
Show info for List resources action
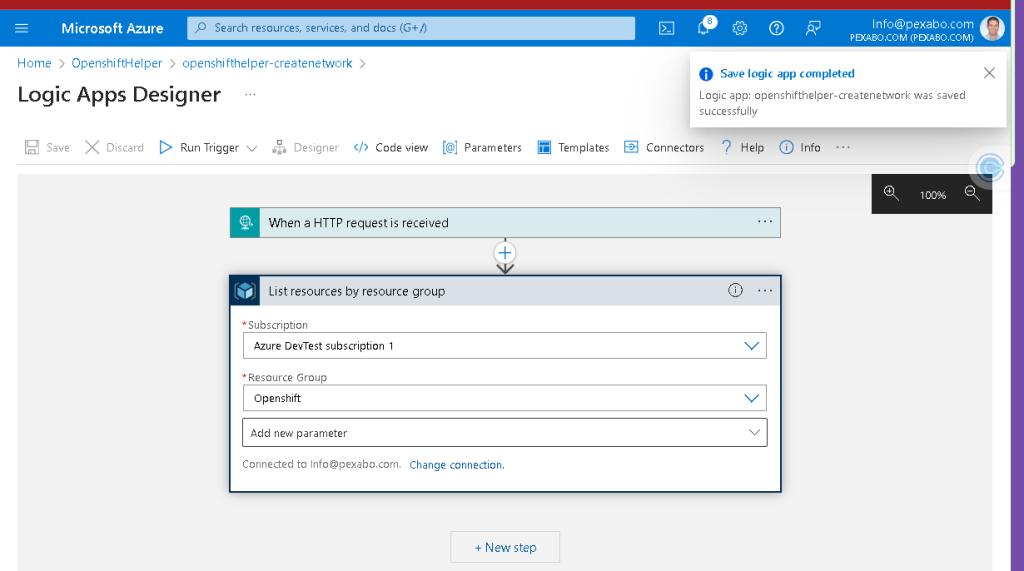735,290
